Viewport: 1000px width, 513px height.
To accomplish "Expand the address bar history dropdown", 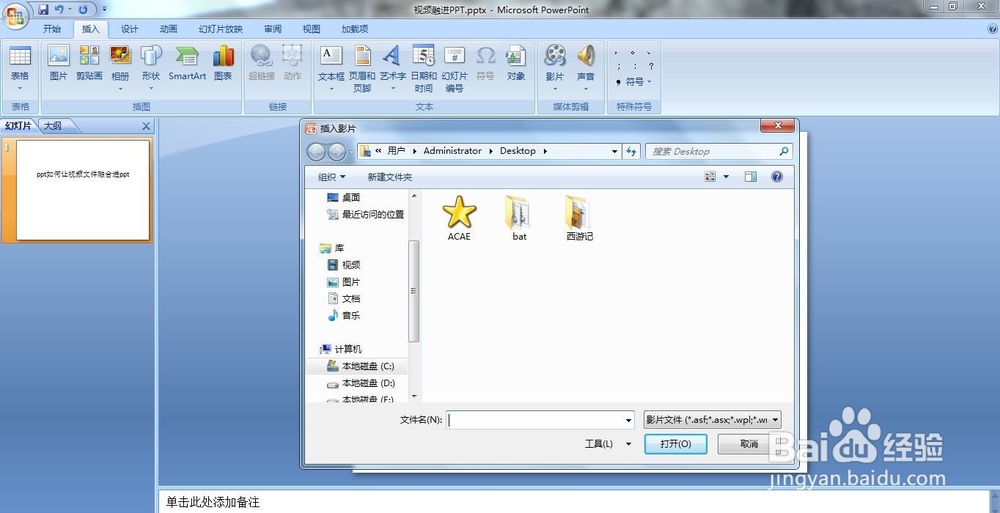I will pos(614,151).
